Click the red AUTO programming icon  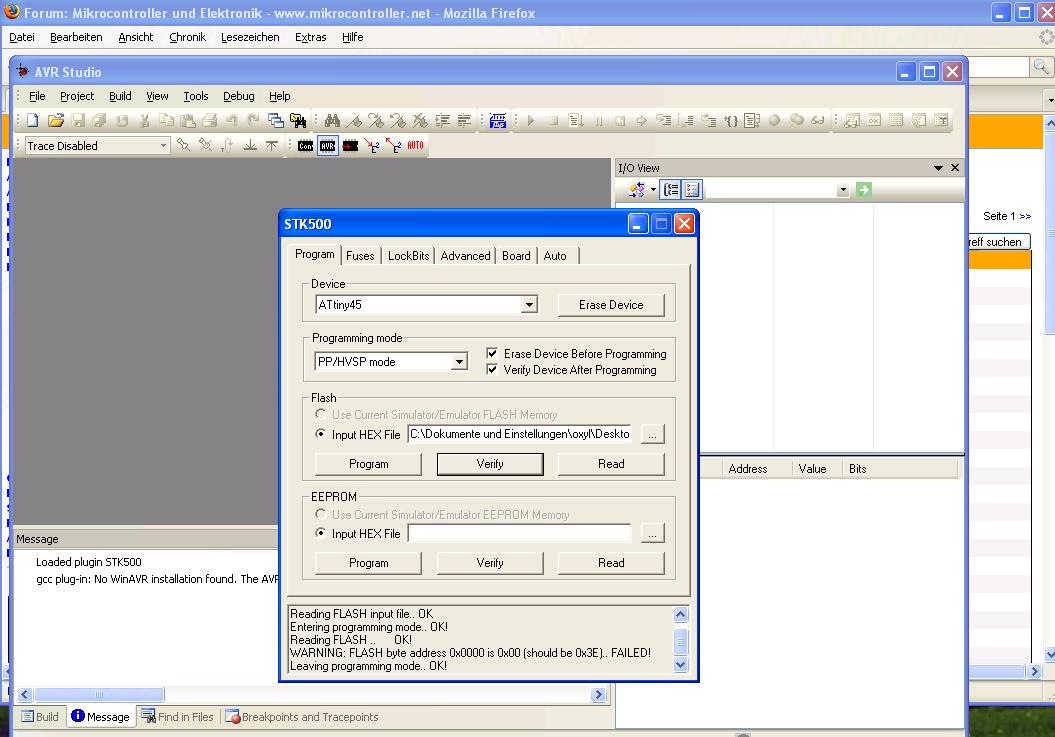click(x=415, y=145)
